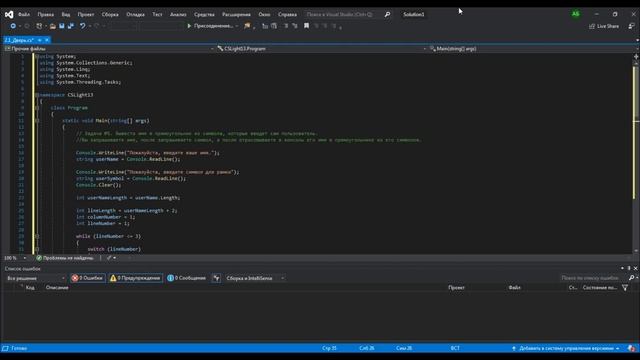The image size is (640, 360).
Task: Open the Вид menu
Action: coord(66,14)
